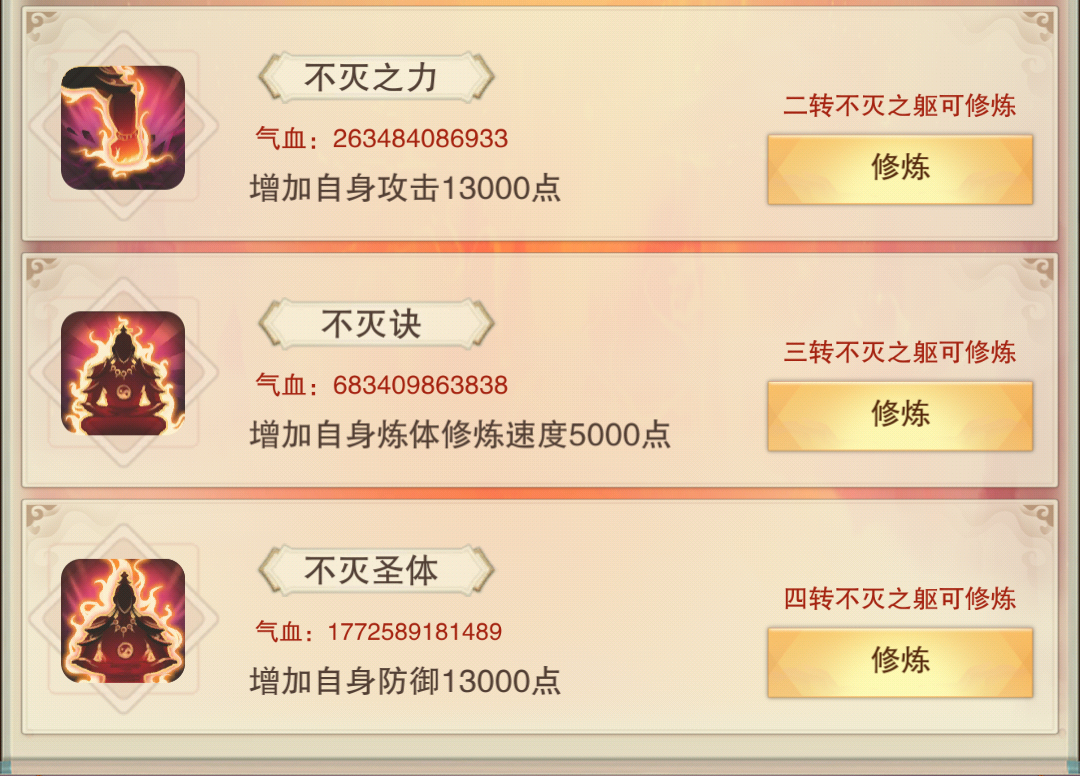Viewport: 1080px width, 776px height.
Task: Click 修炼 button for 不灭圣体
Action: click(900, 662)
